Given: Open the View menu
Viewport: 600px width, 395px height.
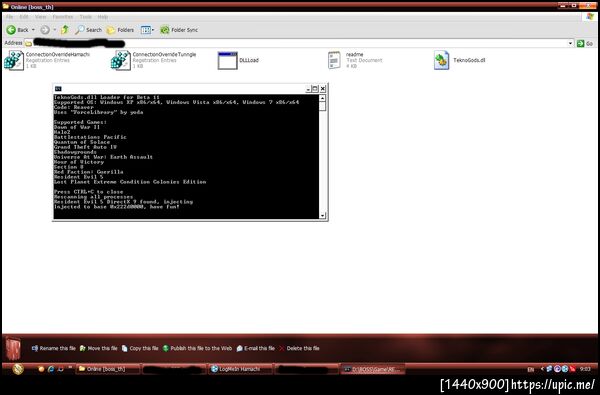Looking at the screenshot, I should (x=41, y=17).
